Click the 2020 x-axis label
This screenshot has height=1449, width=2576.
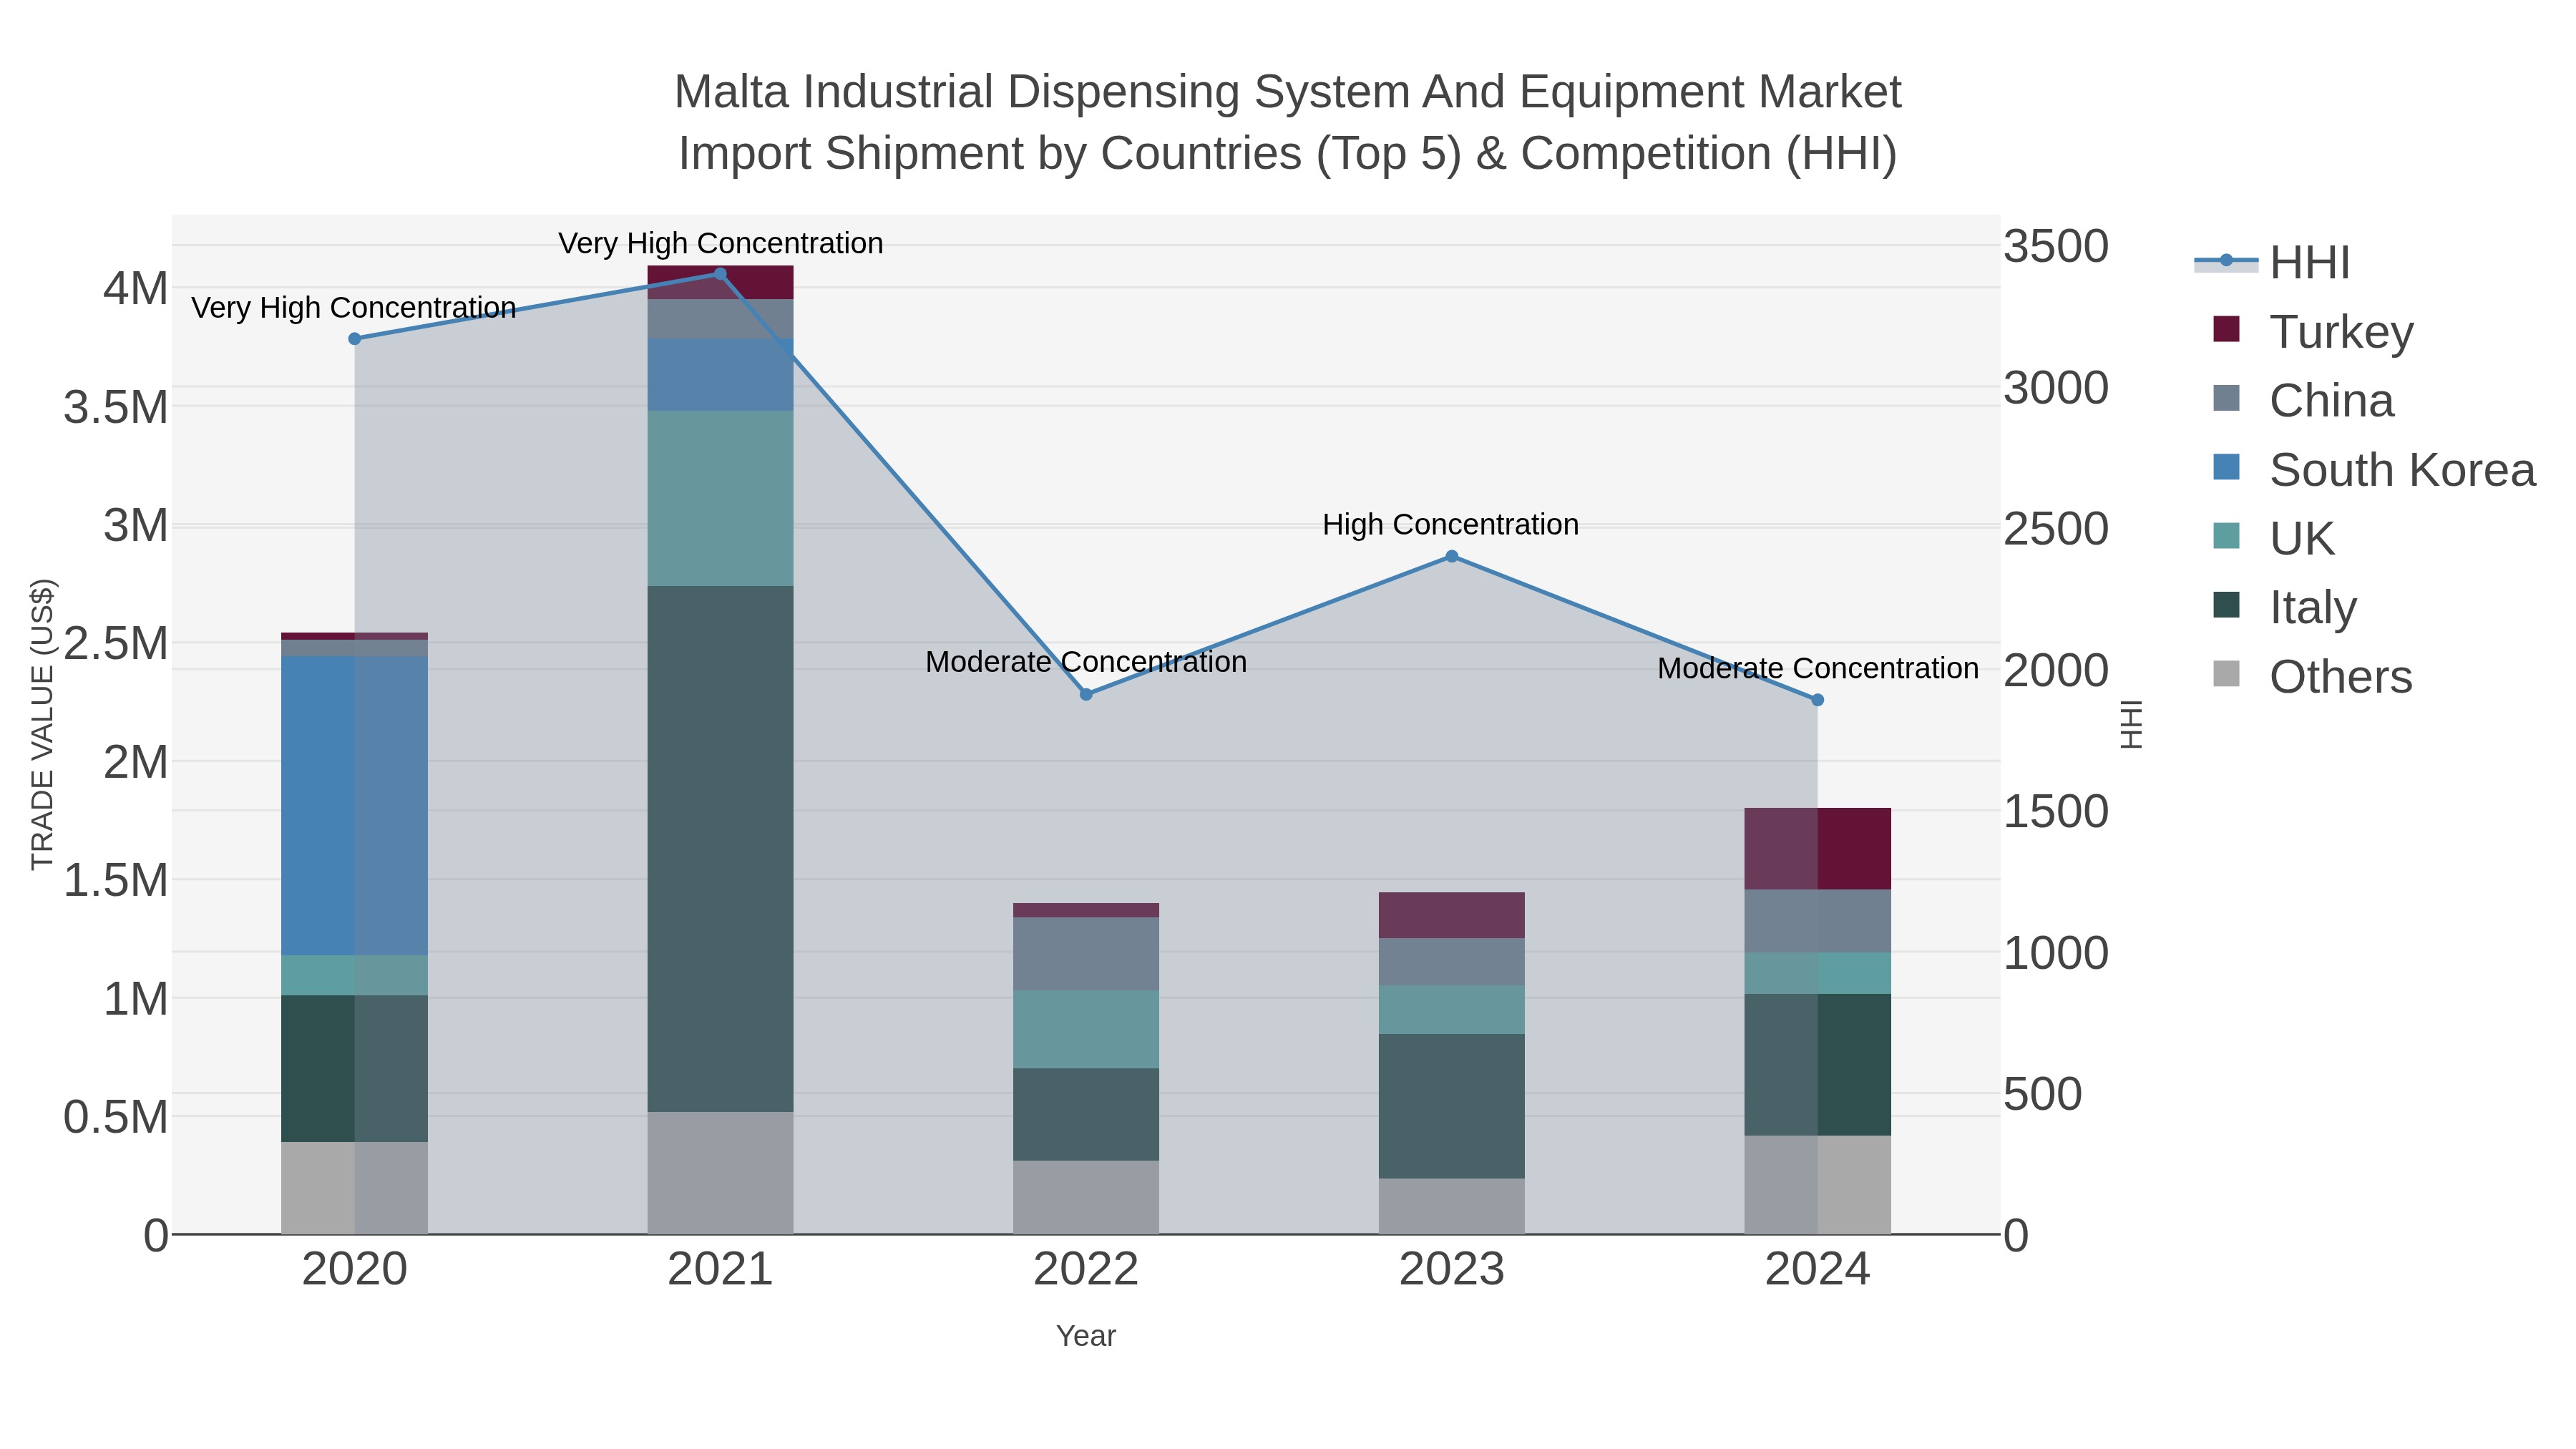[x=354, y=1270]
